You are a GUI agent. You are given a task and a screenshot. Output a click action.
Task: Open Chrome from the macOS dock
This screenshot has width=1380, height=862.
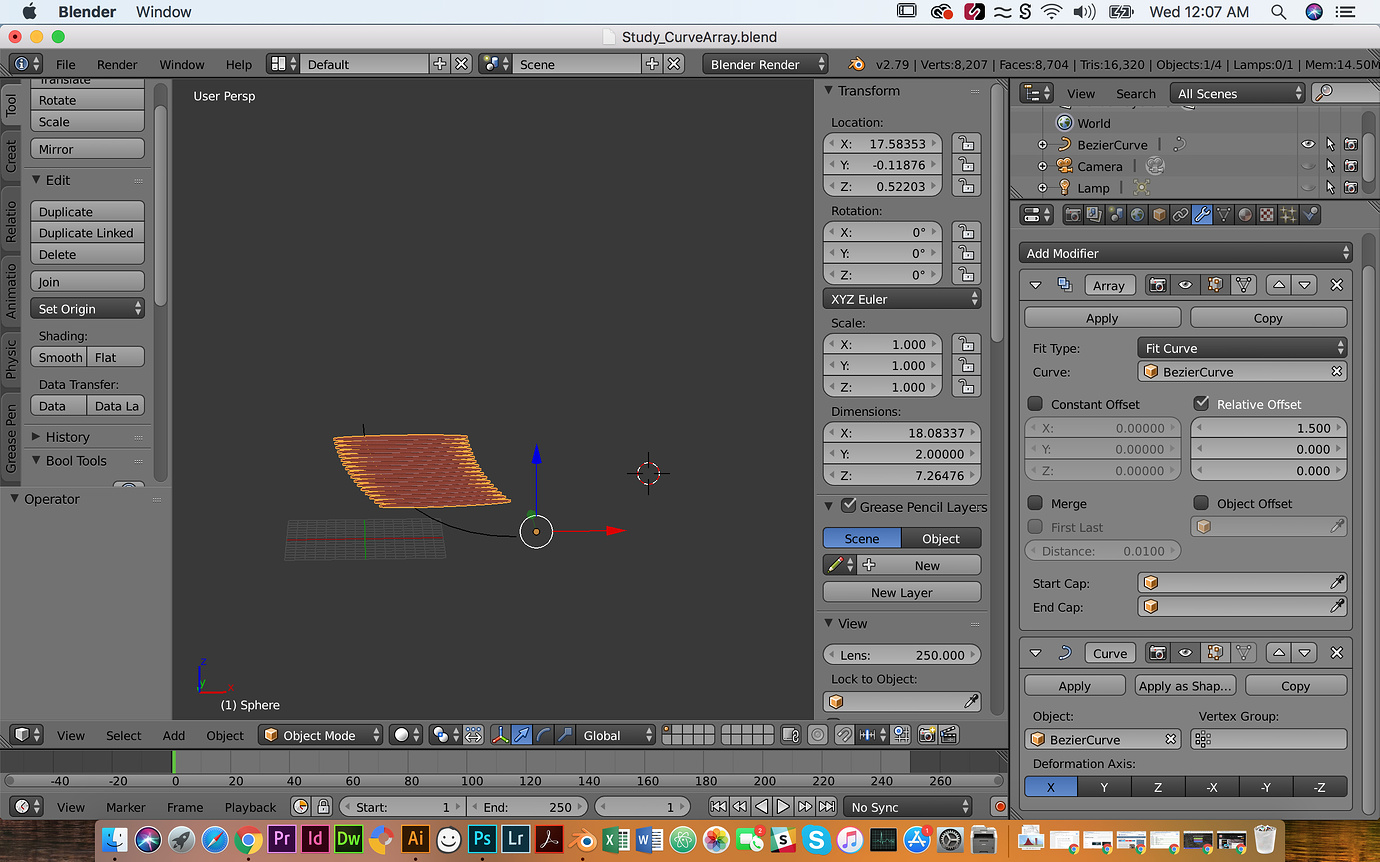point(249,839)
